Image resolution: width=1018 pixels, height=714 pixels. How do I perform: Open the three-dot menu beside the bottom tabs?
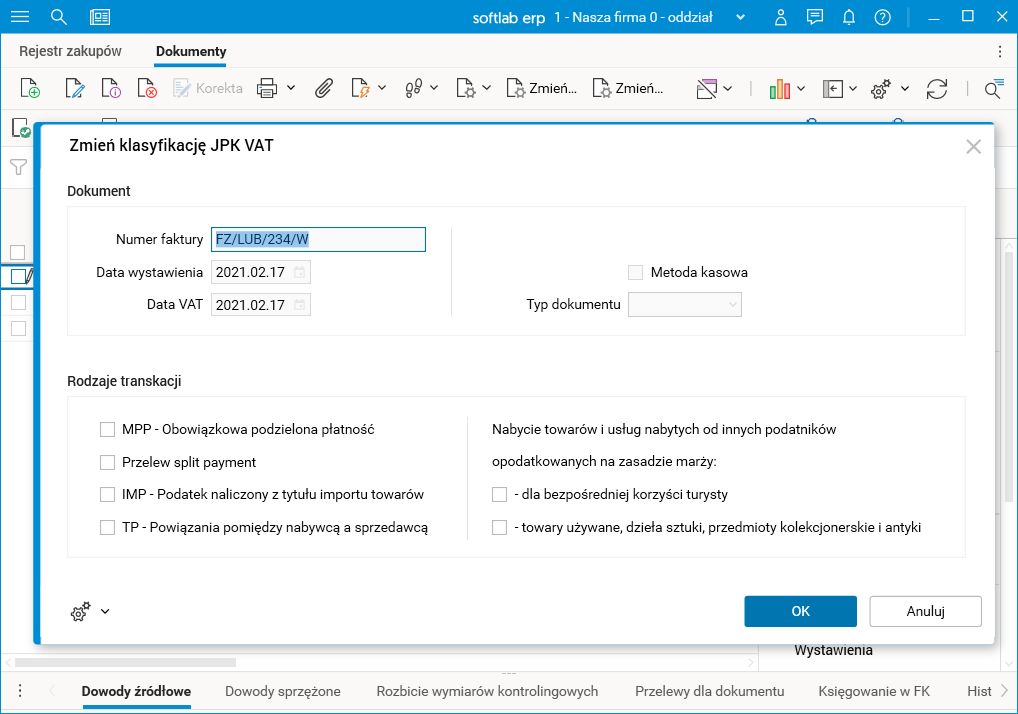20,691
